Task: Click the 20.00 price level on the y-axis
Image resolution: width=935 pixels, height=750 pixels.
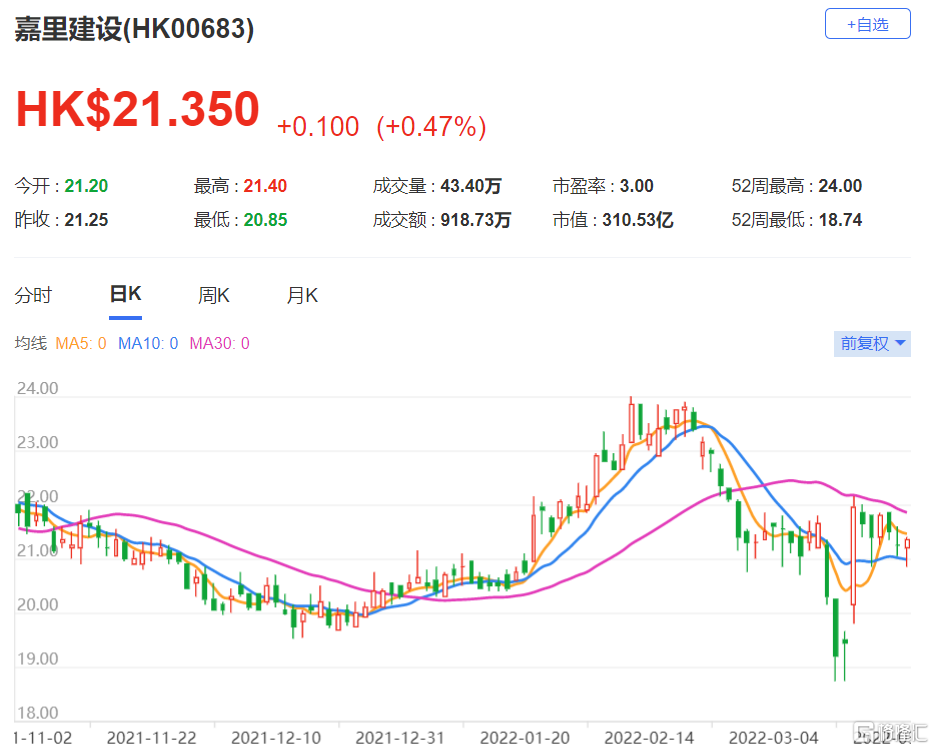Action: 38,605
